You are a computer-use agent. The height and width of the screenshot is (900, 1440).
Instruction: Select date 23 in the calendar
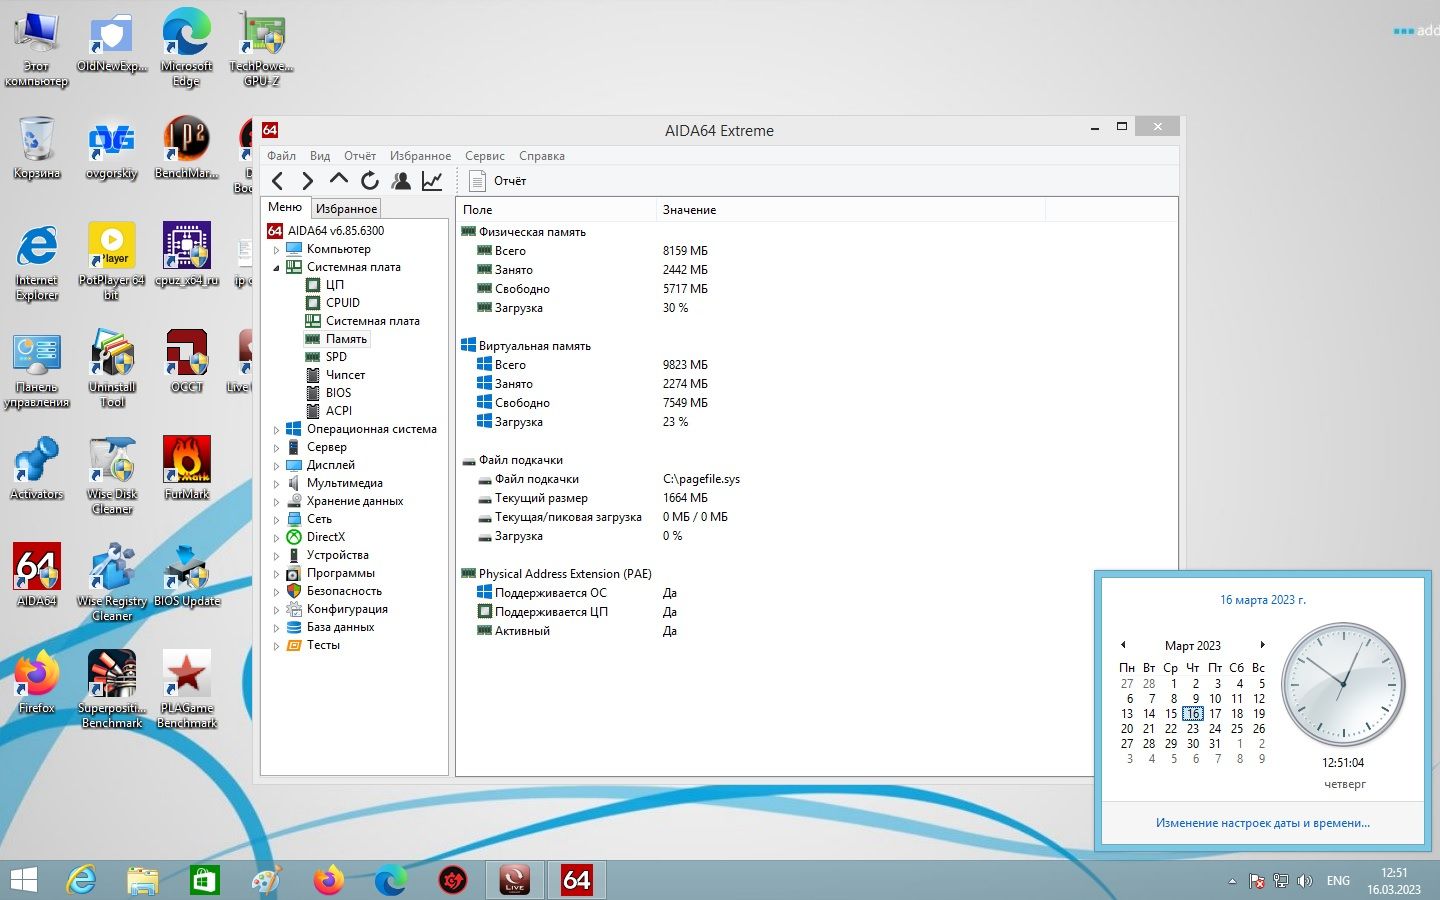(1193, 729)
